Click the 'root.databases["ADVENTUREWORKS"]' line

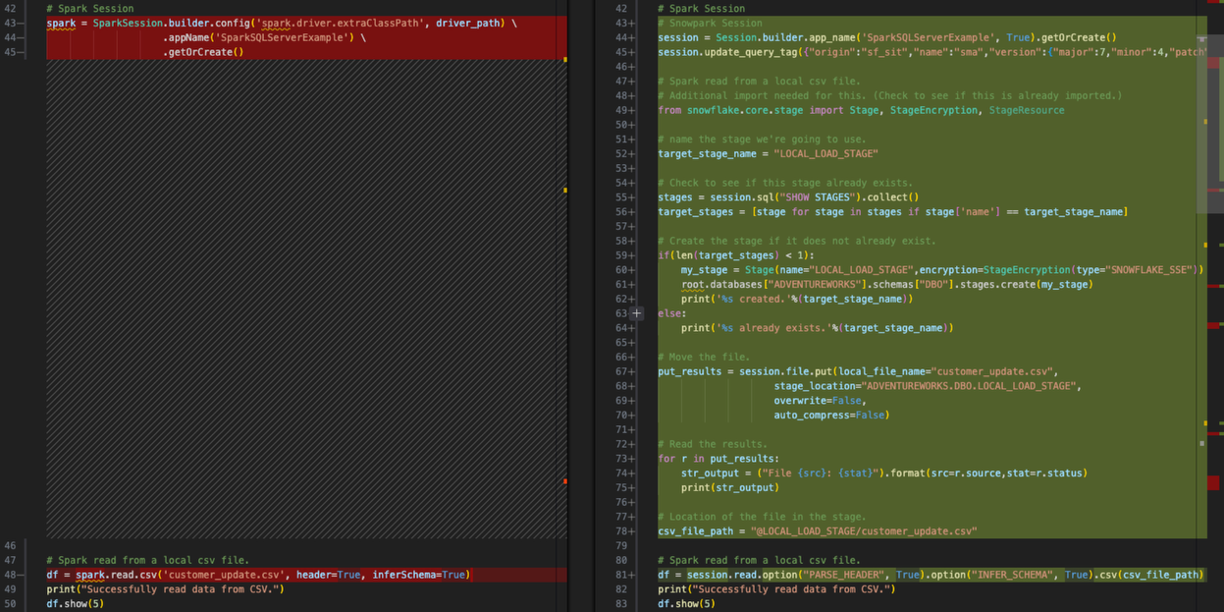point(887,284)
